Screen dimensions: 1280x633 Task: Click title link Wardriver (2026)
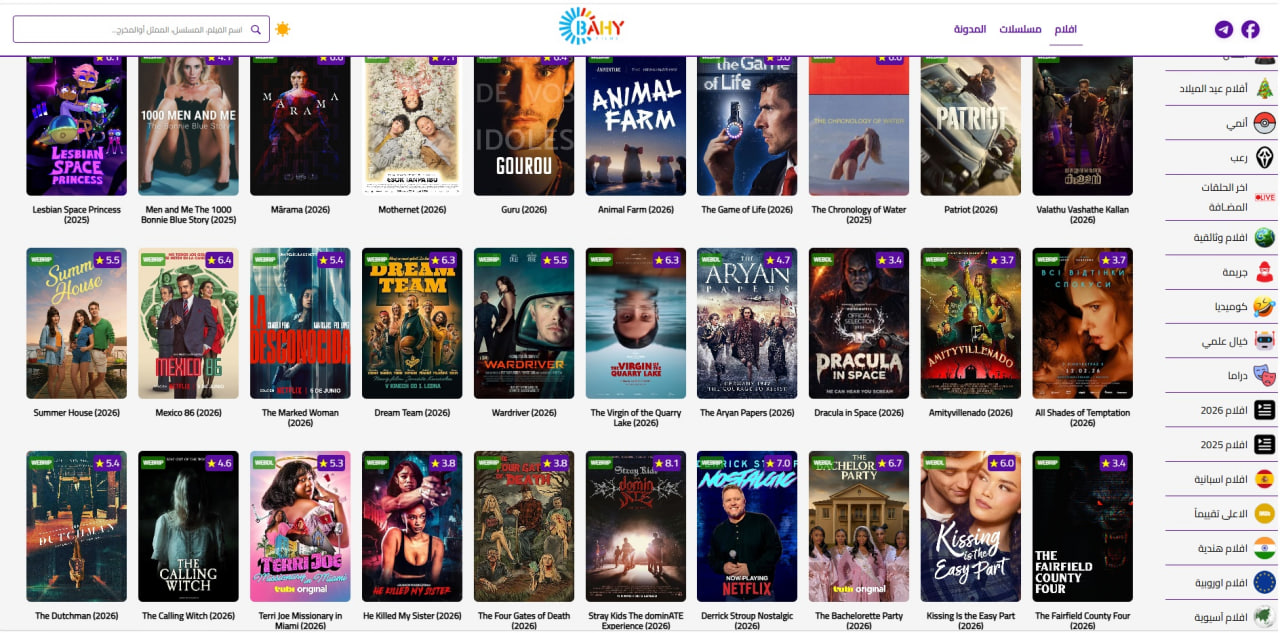click(524, 412)
